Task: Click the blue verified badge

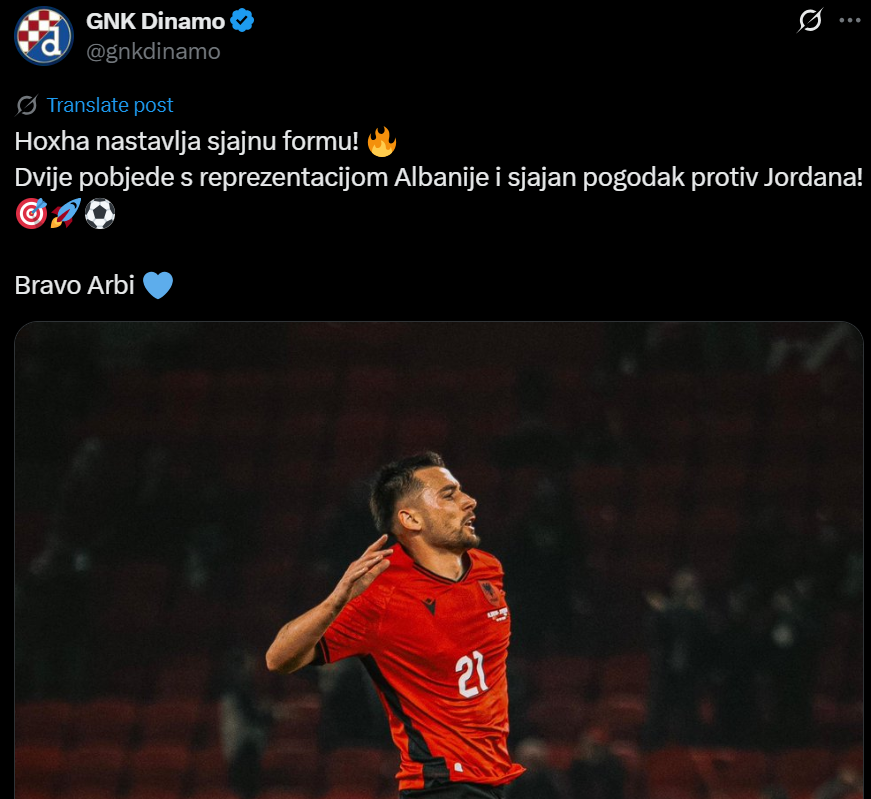Action: pyautogui.click(x=242, y=21)
